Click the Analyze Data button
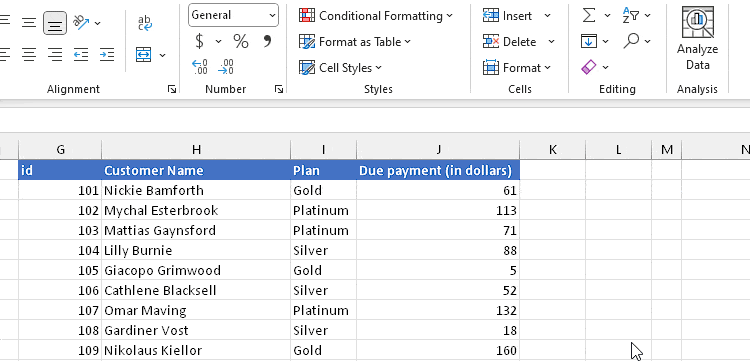The image size is (750, 361). click(697, 39)
